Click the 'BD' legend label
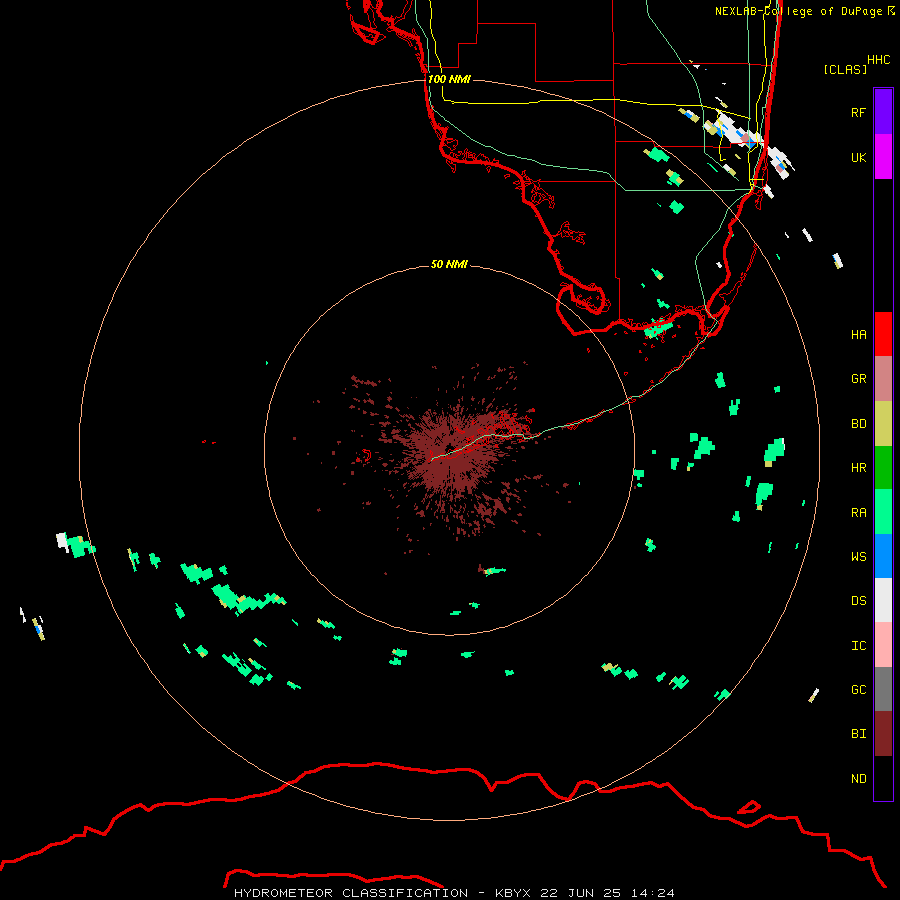 [858, 424]
